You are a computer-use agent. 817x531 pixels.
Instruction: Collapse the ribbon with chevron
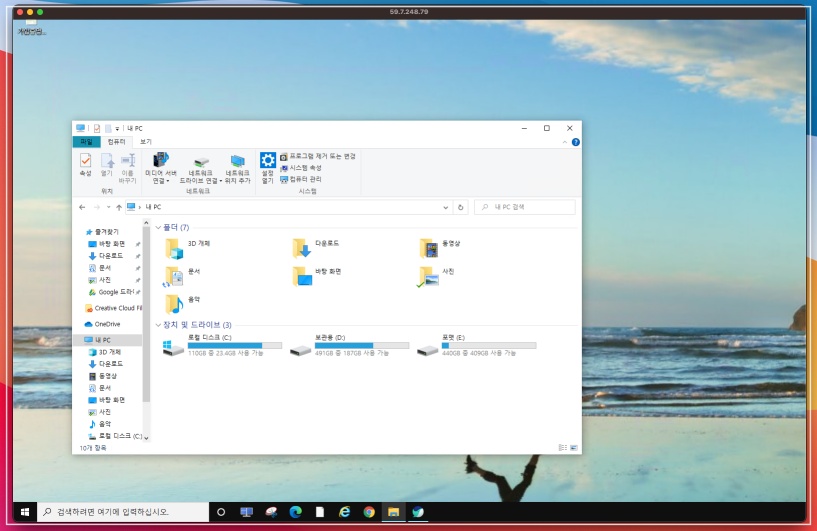tap(565, 142)
